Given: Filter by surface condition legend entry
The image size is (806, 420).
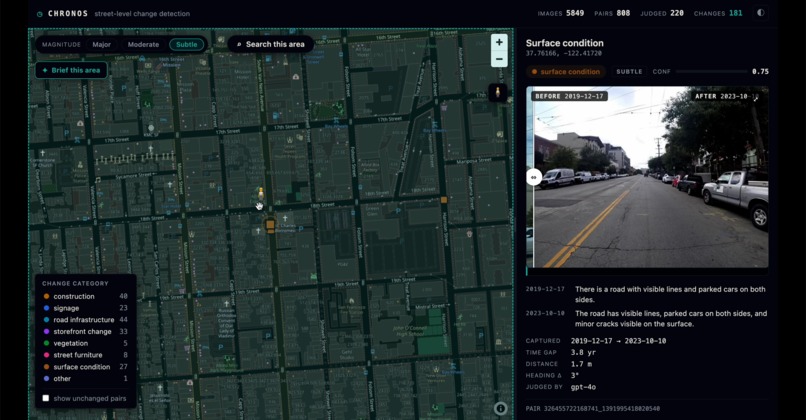Looking at the screenshot, I should (x=85, y=367).
